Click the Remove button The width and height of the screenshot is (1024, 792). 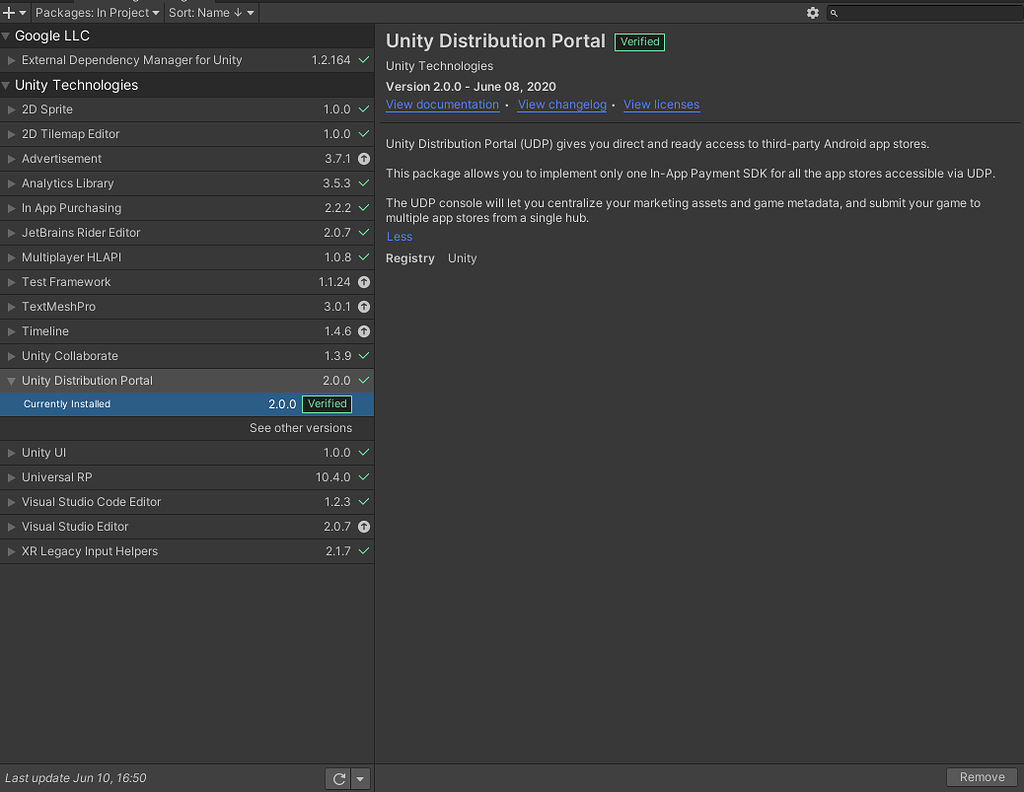click(981, 776)
